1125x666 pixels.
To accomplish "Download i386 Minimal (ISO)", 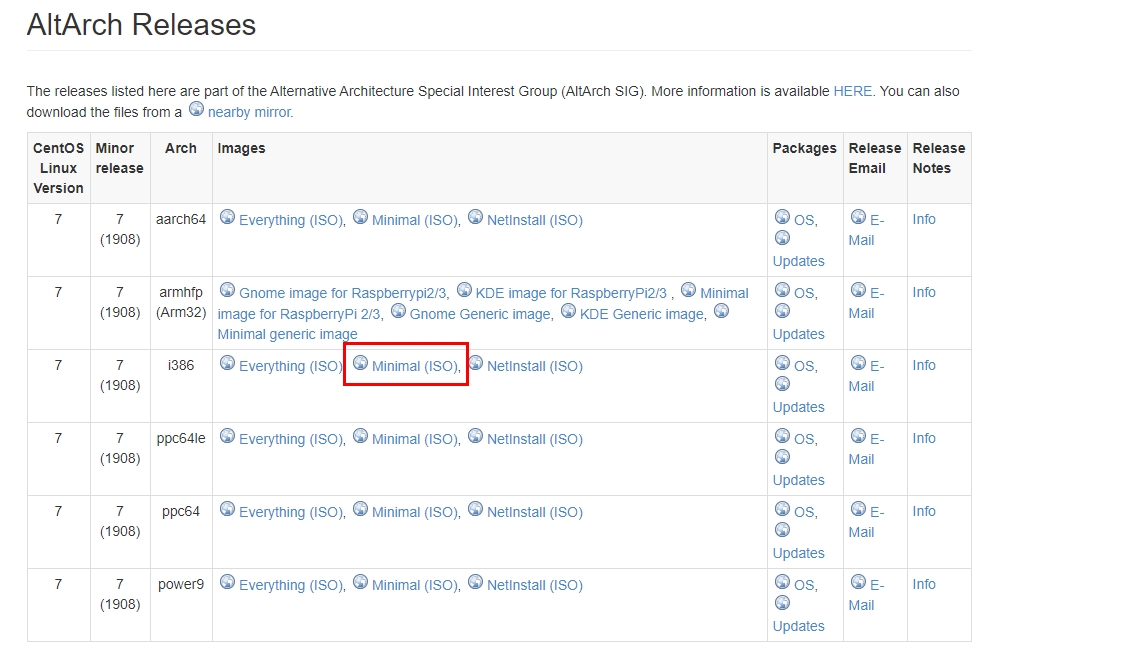I will tap(413, 366).
